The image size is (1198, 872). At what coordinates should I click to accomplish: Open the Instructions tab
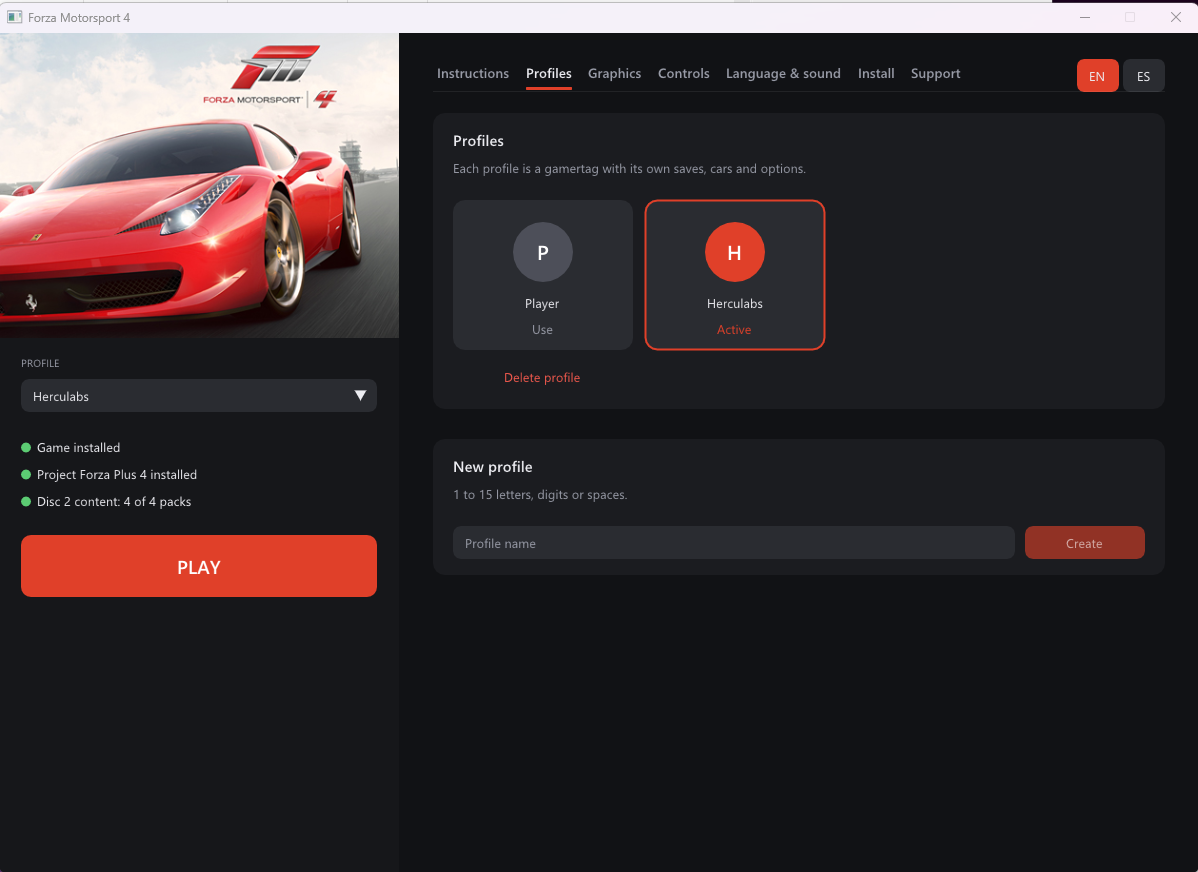coord(472,73)
